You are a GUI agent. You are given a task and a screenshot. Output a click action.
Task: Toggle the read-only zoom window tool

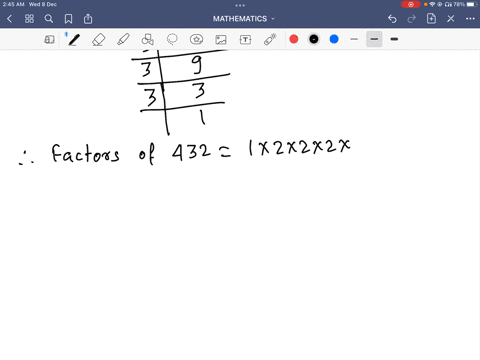pos(49,39)
